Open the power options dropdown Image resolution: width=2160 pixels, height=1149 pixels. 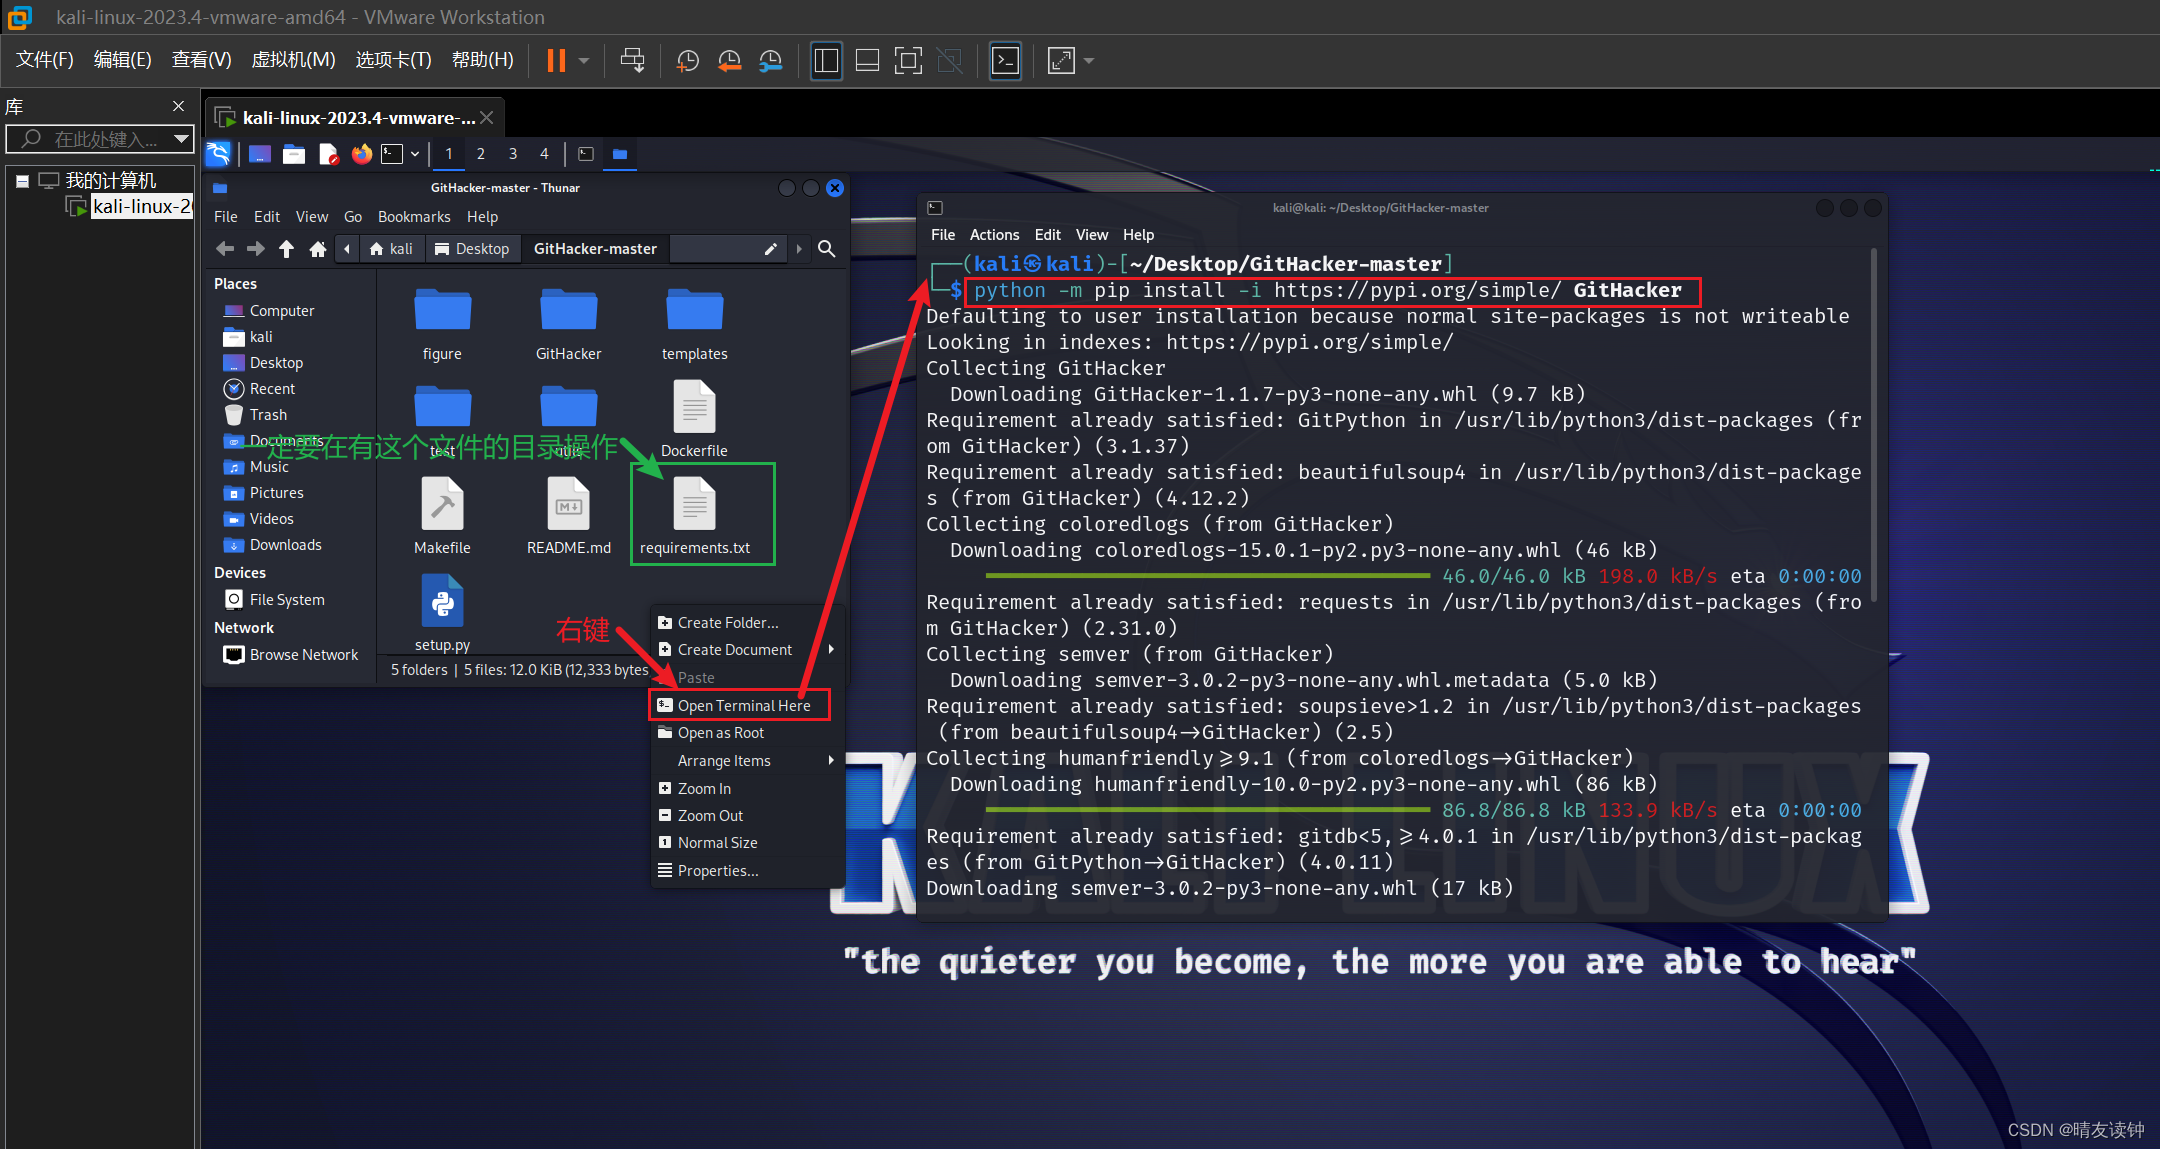(x=584, y=61)
